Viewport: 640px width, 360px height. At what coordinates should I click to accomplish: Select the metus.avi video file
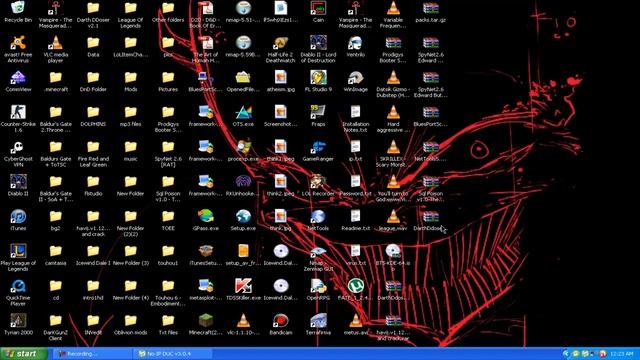(x=356, y=320)
